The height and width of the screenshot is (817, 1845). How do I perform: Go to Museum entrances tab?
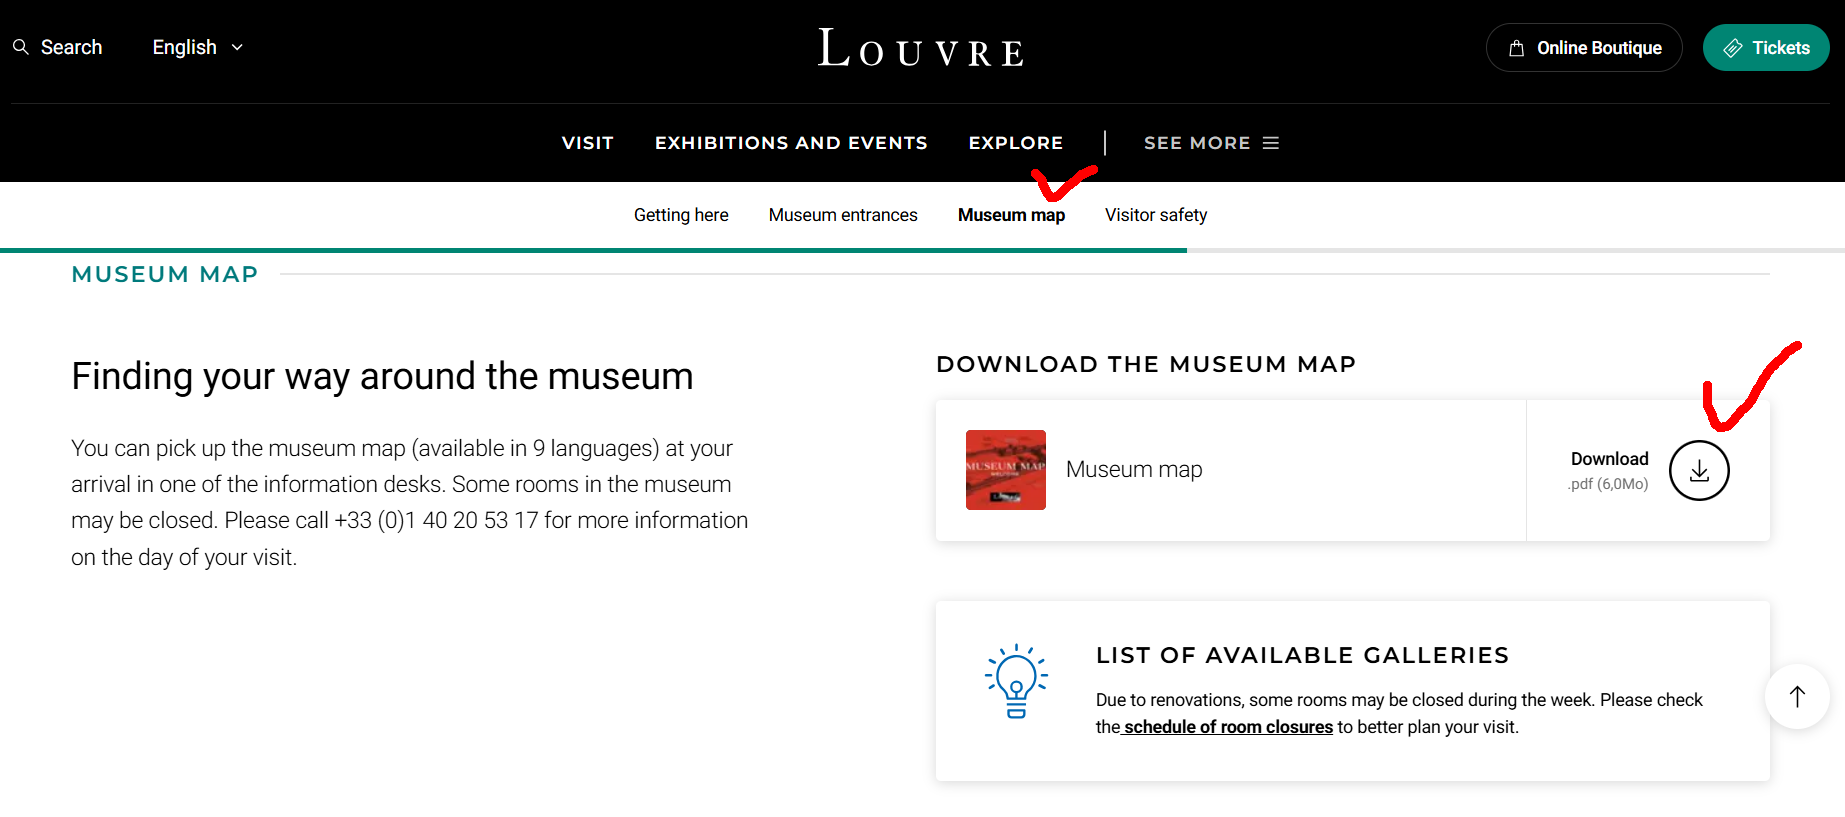(843, 215)
